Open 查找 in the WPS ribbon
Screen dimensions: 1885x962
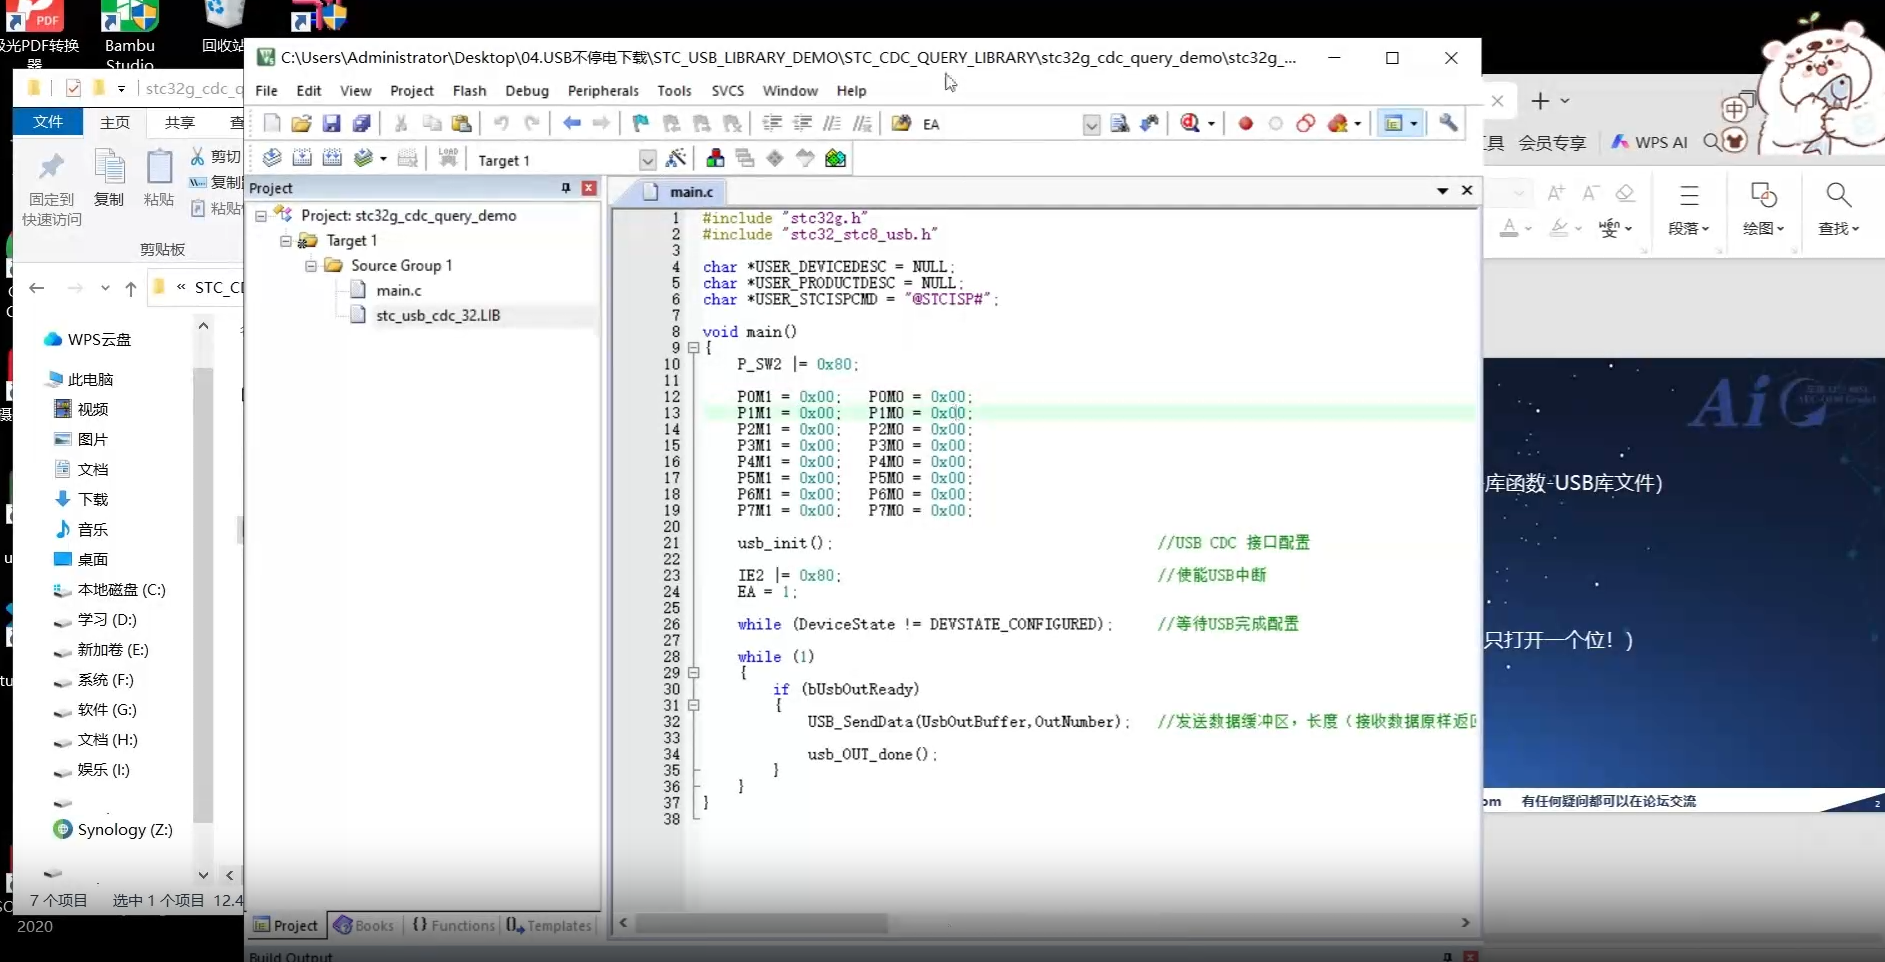[1838, 208]
